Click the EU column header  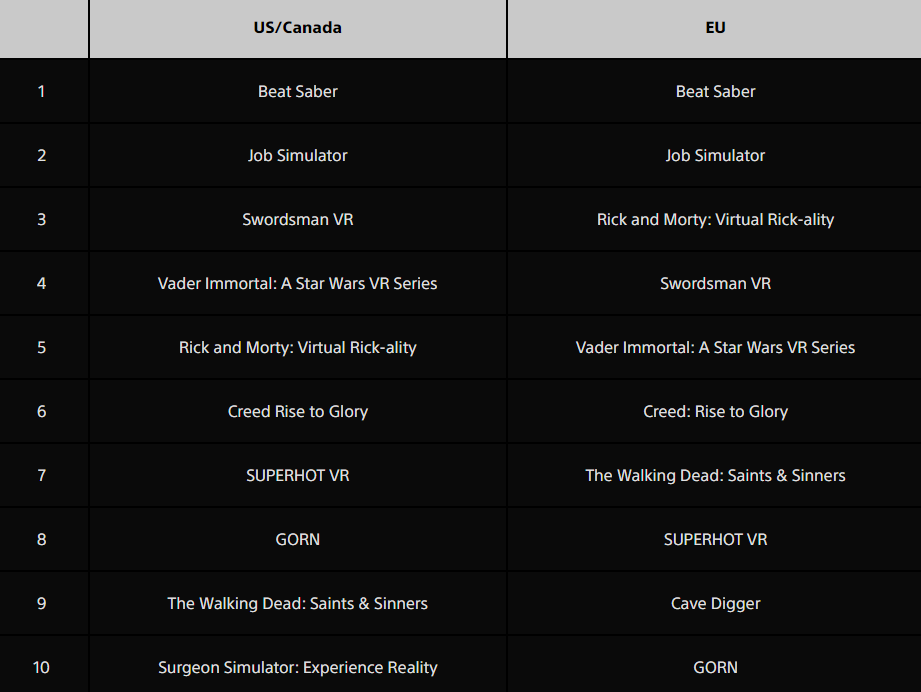click(715, 28)
